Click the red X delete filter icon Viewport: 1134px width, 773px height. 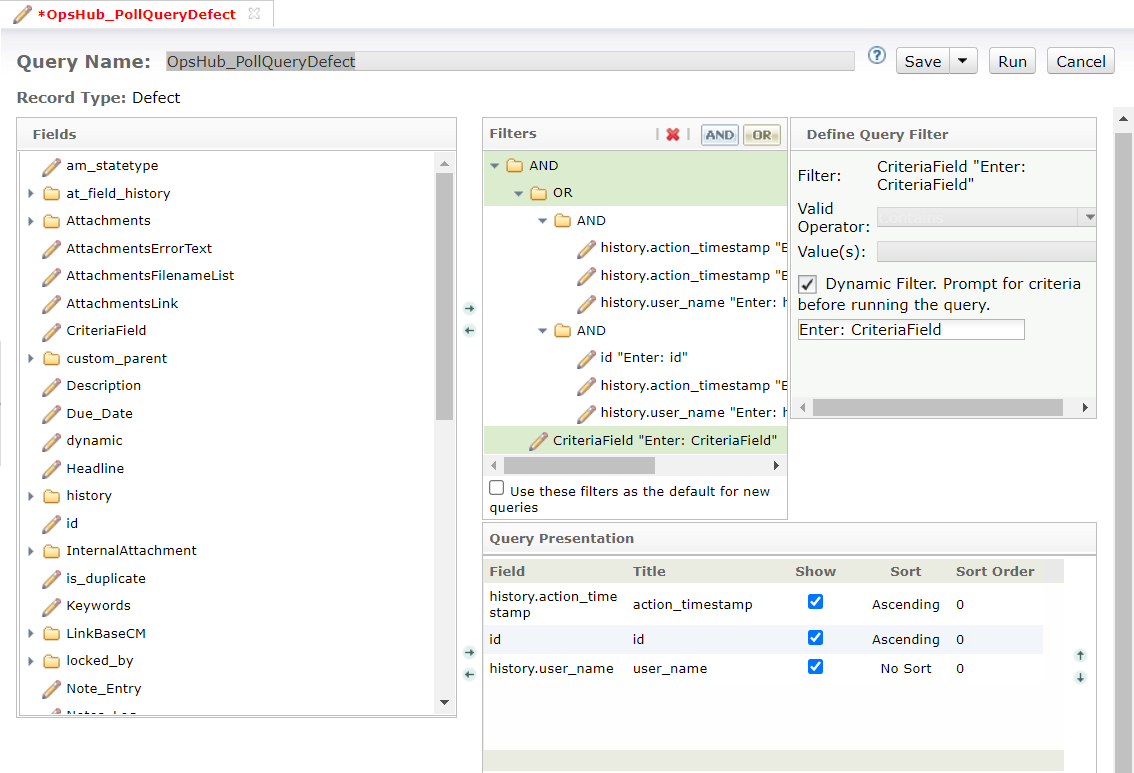673,135
